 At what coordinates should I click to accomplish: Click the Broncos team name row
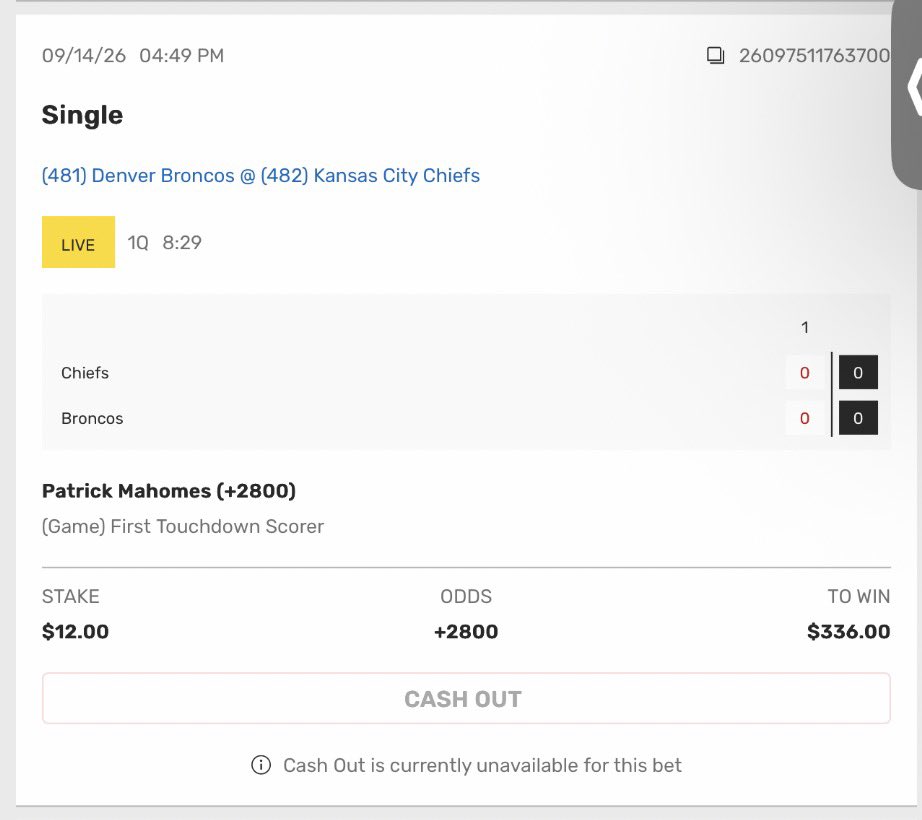point(92,419)
